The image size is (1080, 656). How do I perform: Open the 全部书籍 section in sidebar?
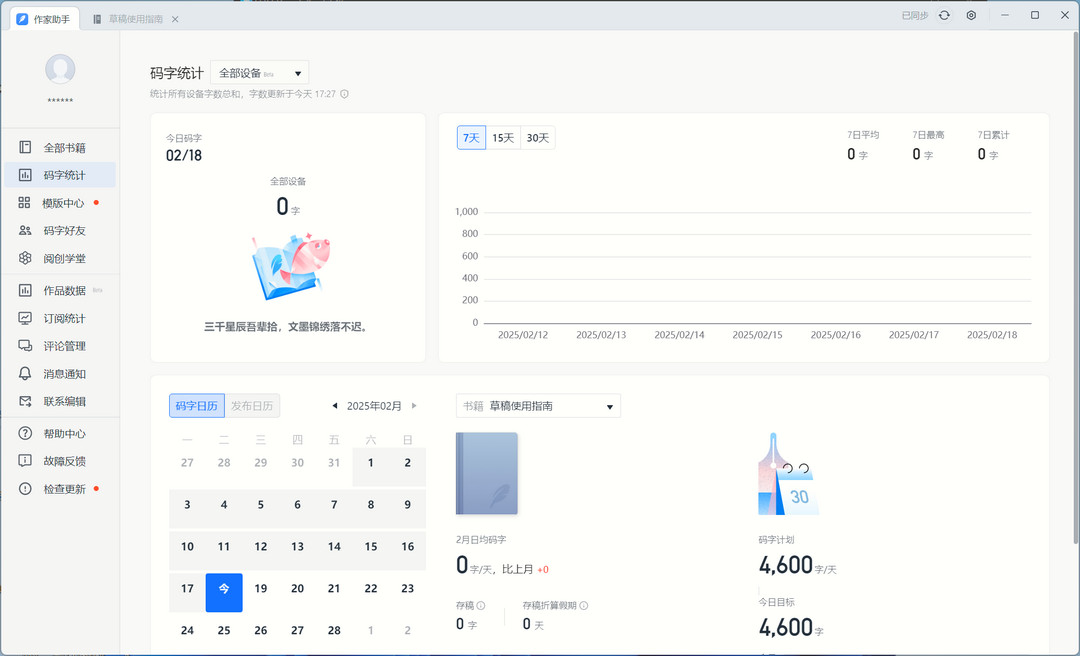click(x=60, y=146)
